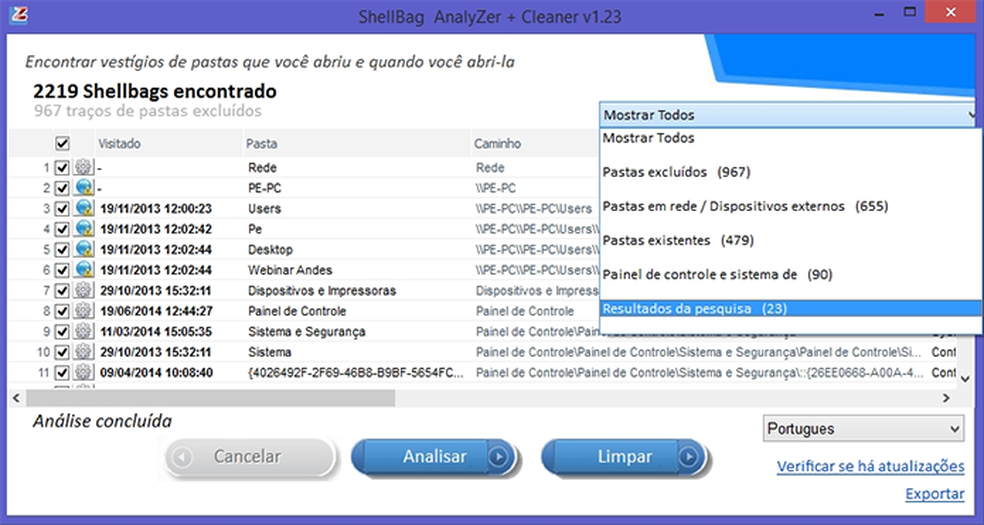This screenshot has height=525, width=984.
Task: Click the gear icon in the Rede row
Action: 83,167
